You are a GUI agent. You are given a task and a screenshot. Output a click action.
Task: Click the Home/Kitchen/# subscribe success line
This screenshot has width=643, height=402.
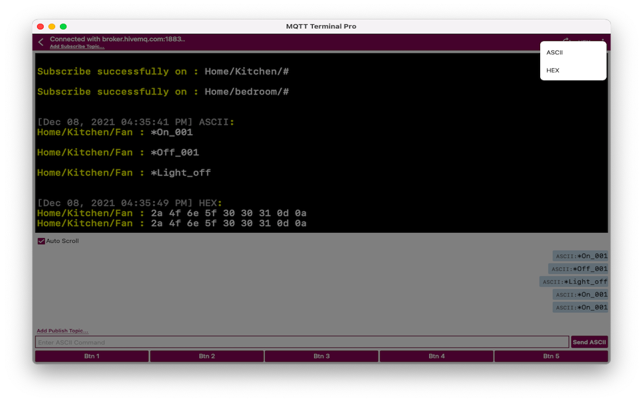coord(163,71)
